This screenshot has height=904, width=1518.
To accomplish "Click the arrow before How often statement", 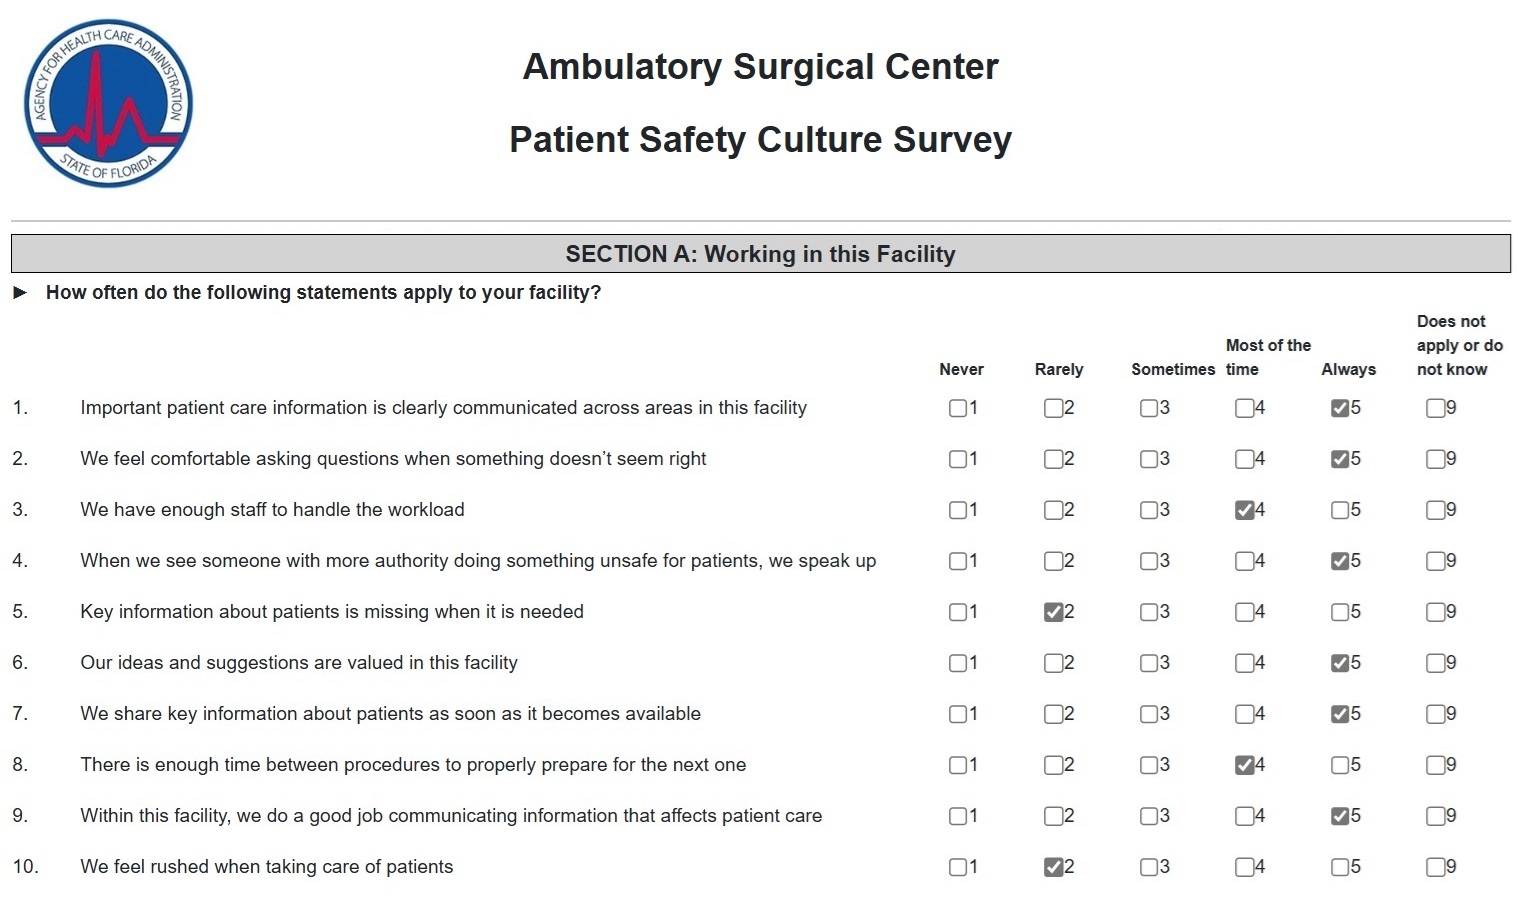I will point(20,293).
